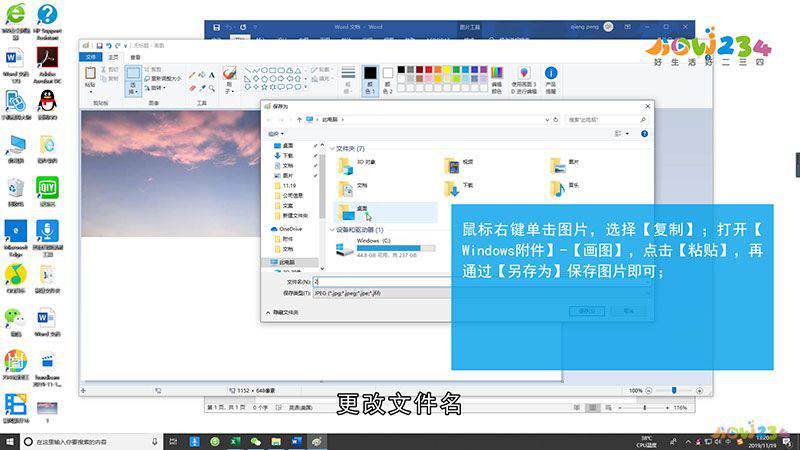Adjust the Paint zoom slider in status bar
This screenshot has width=800, height=450.
click(x=674, y=390)
